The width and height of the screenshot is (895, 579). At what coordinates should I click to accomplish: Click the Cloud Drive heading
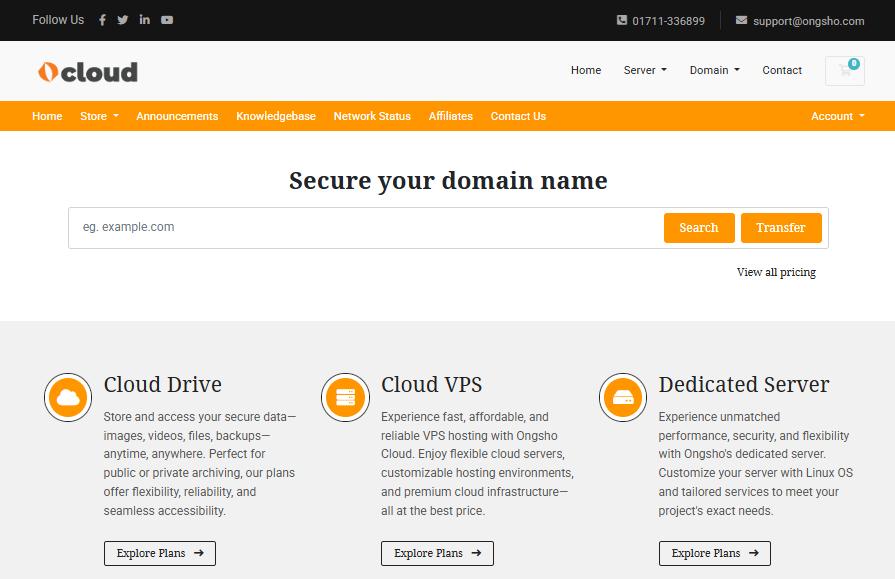click(x=163, y=384)
